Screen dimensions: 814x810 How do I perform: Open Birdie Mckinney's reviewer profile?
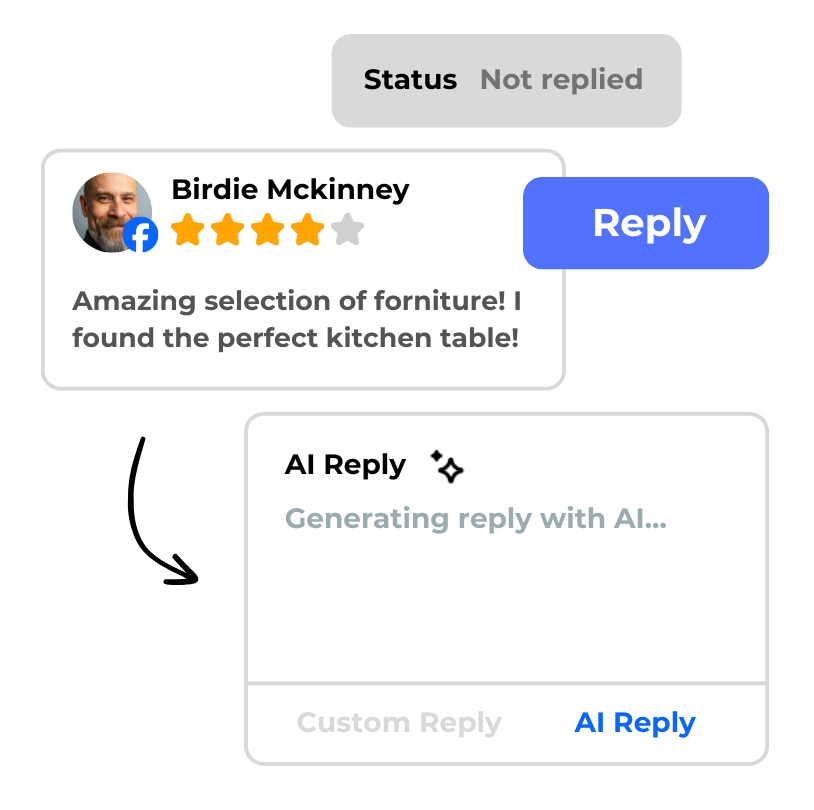(x=290, y=189)
